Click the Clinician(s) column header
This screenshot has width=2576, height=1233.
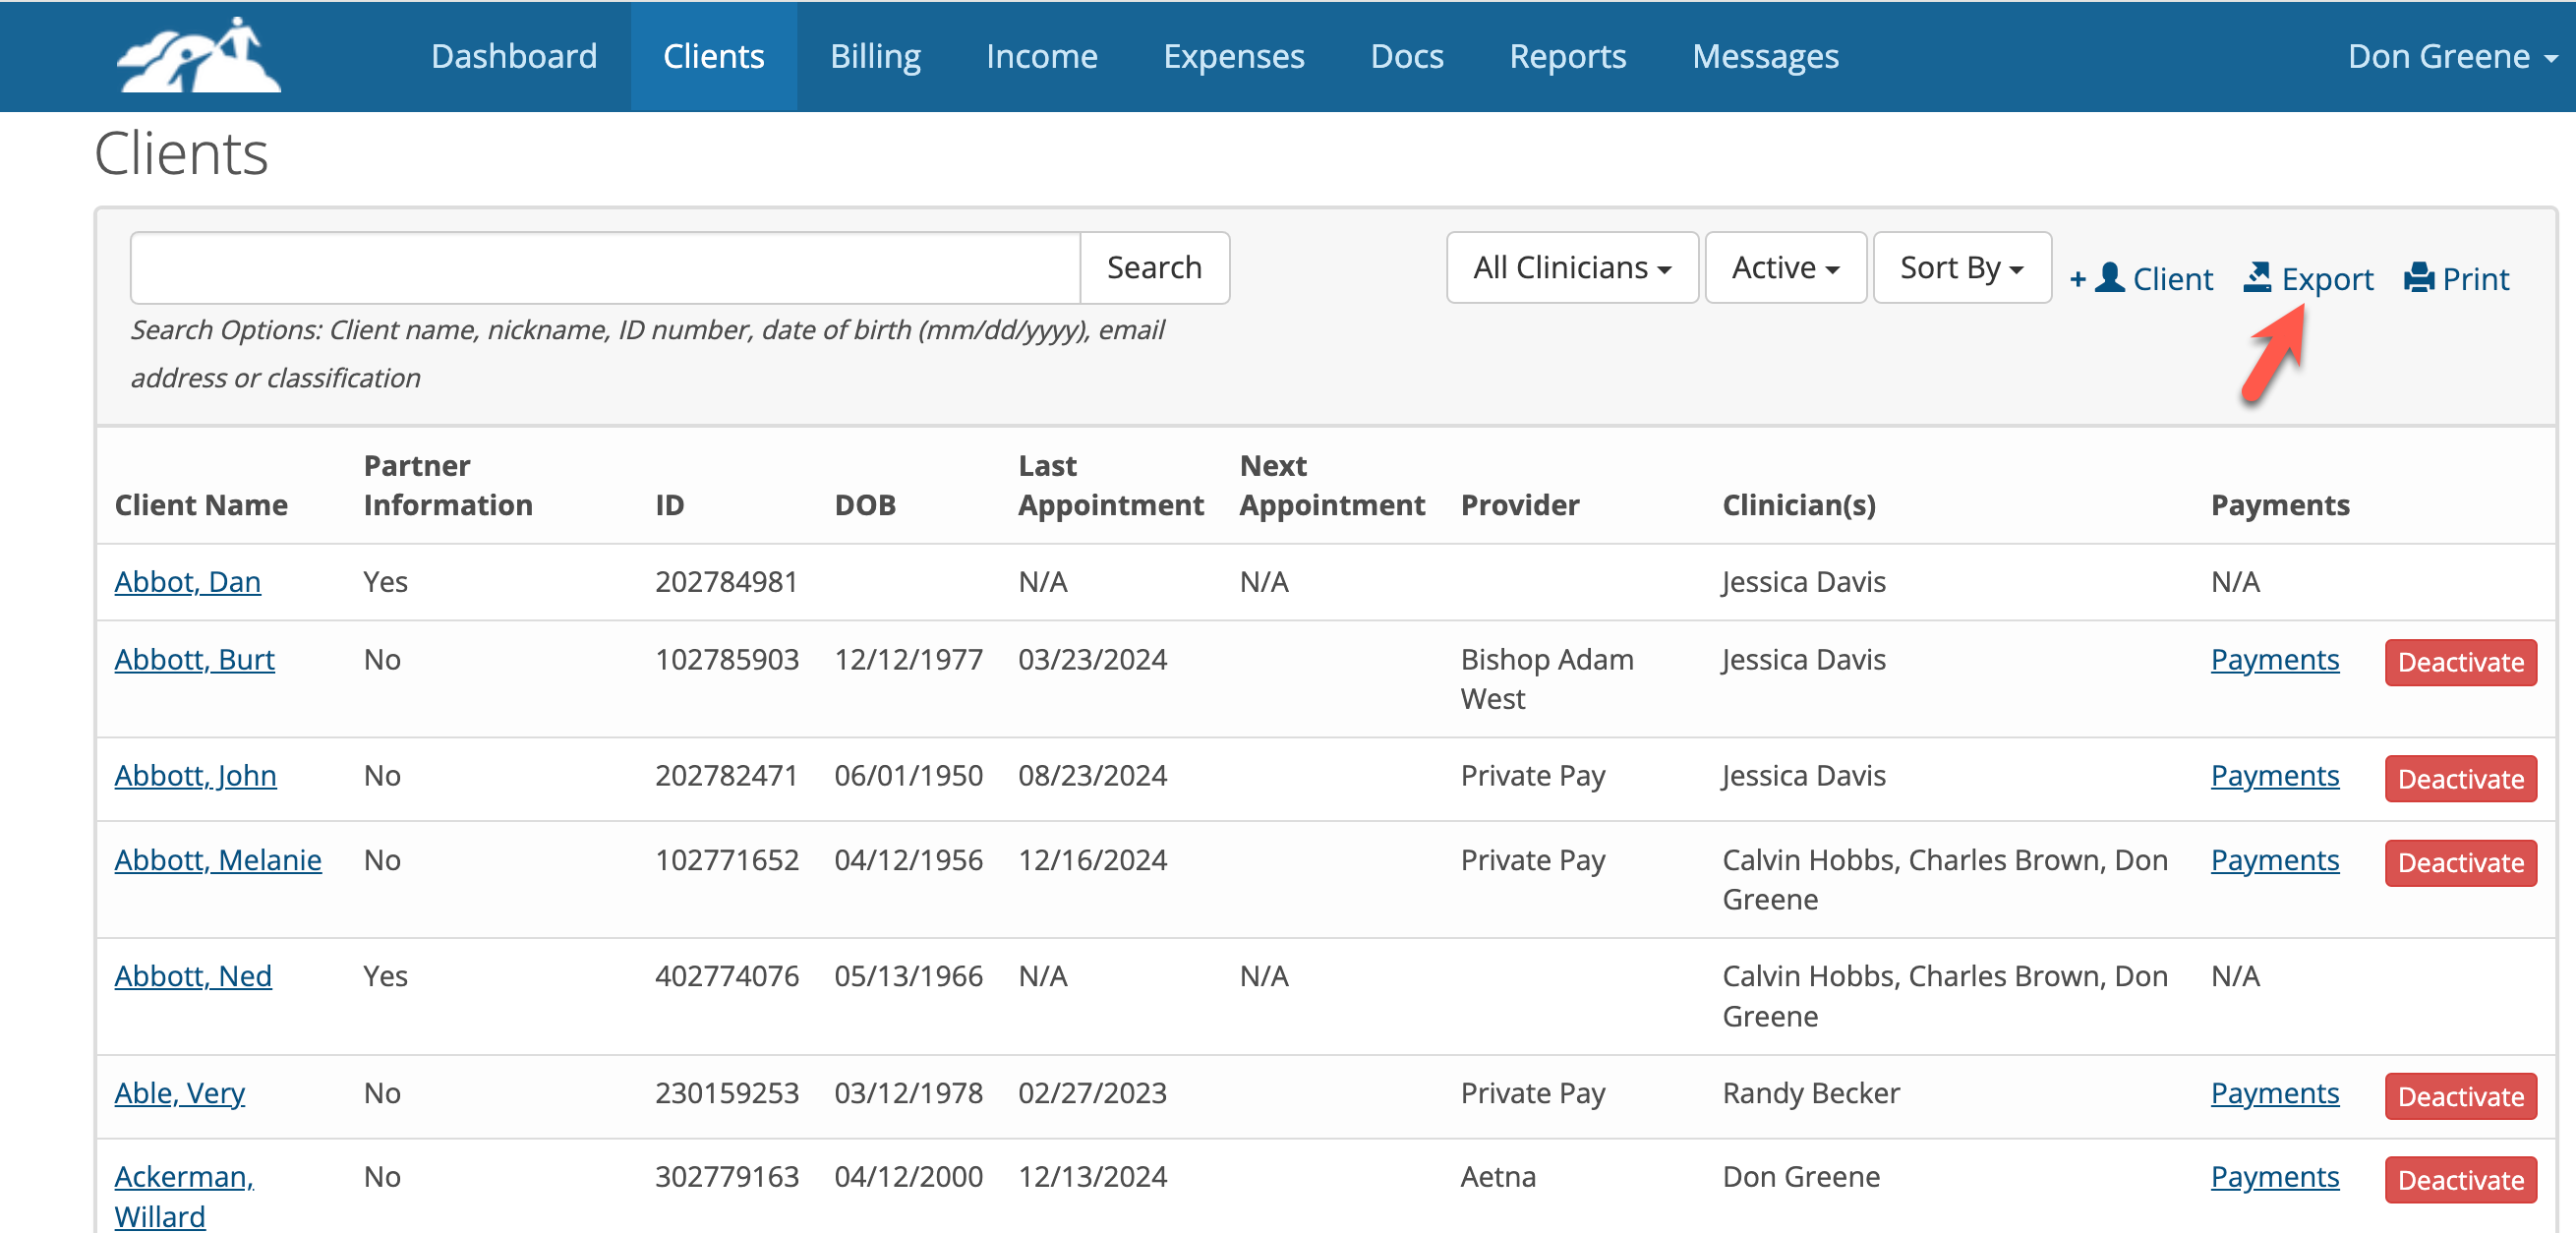tap(1799, 505)
